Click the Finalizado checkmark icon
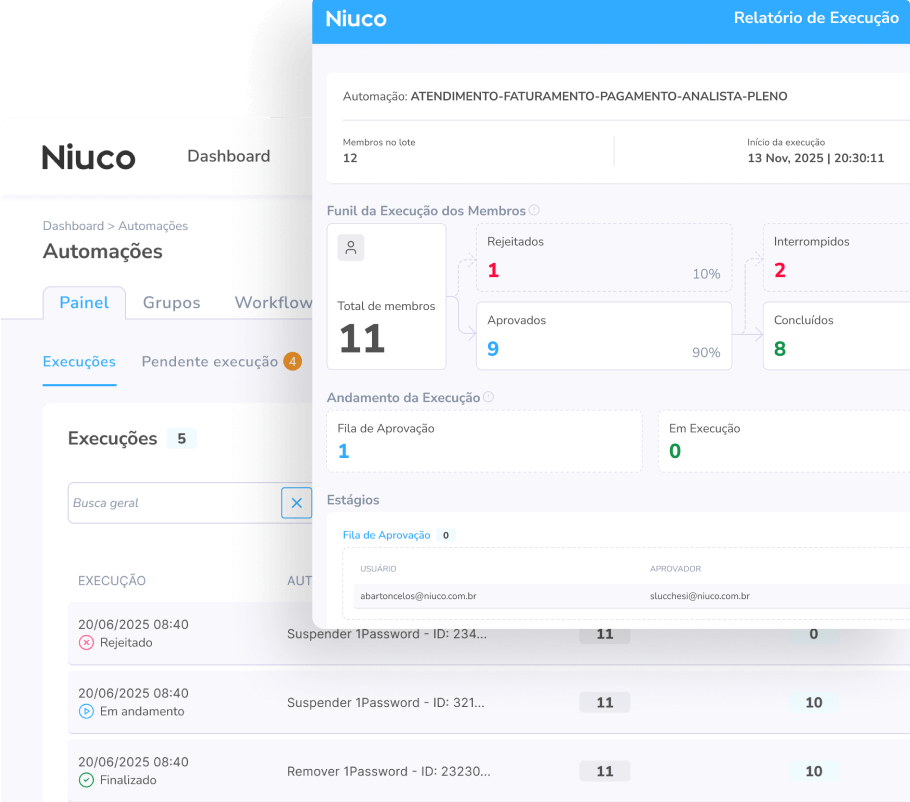The height and width of the screenshot is (802, 910). point(86,780)
